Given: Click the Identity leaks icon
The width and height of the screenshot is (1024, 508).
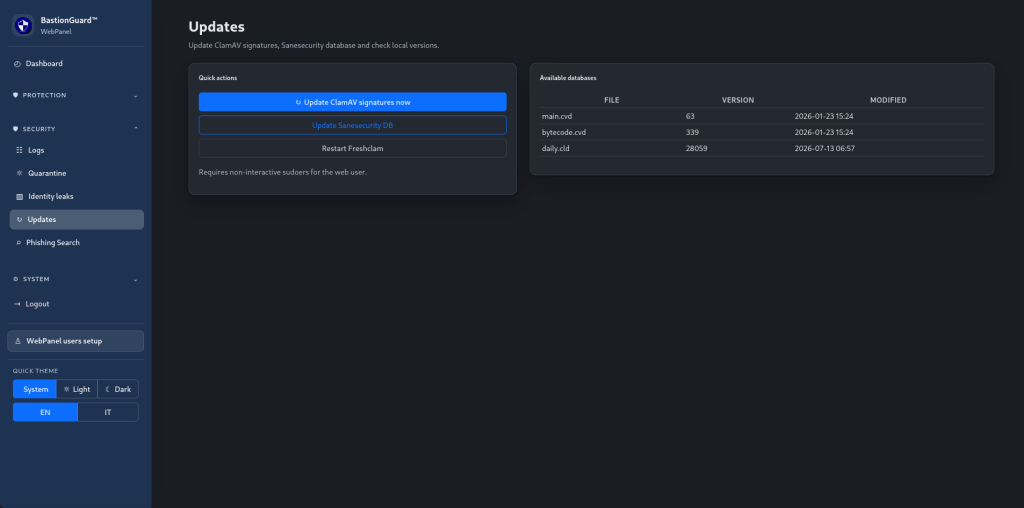Looking at the screenshot, I should point(19,197).
